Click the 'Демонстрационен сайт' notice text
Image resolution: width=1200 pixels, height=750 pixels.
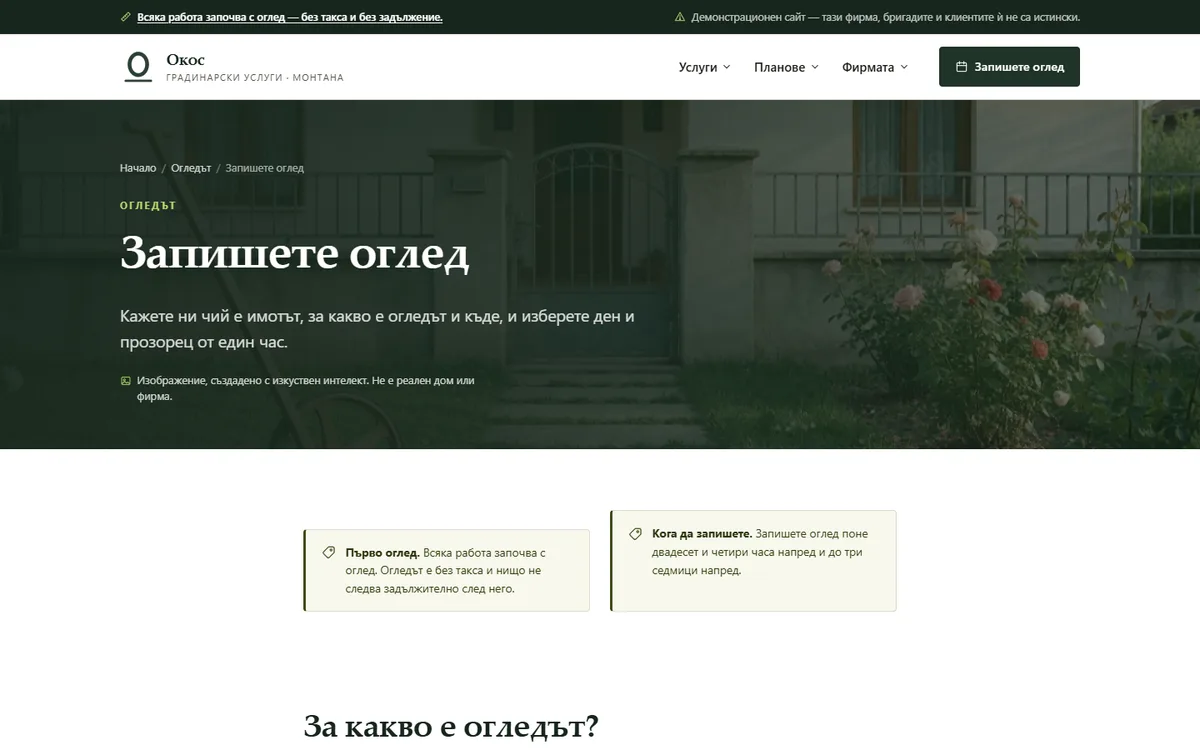click(x=885, y=17)
